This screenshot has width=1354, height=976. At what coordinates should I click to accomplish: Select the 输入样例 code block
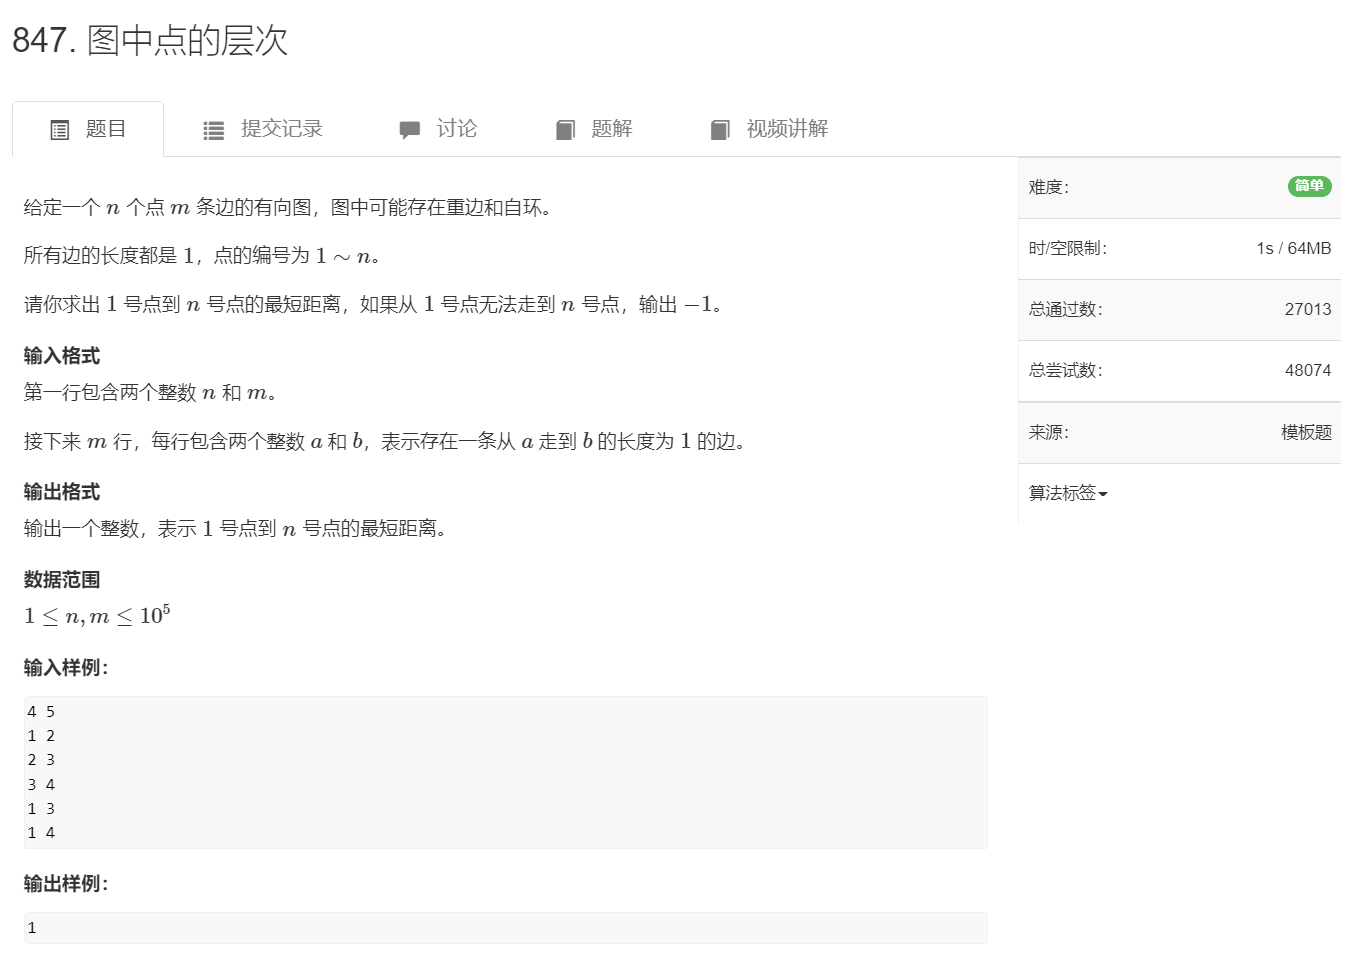504,771
